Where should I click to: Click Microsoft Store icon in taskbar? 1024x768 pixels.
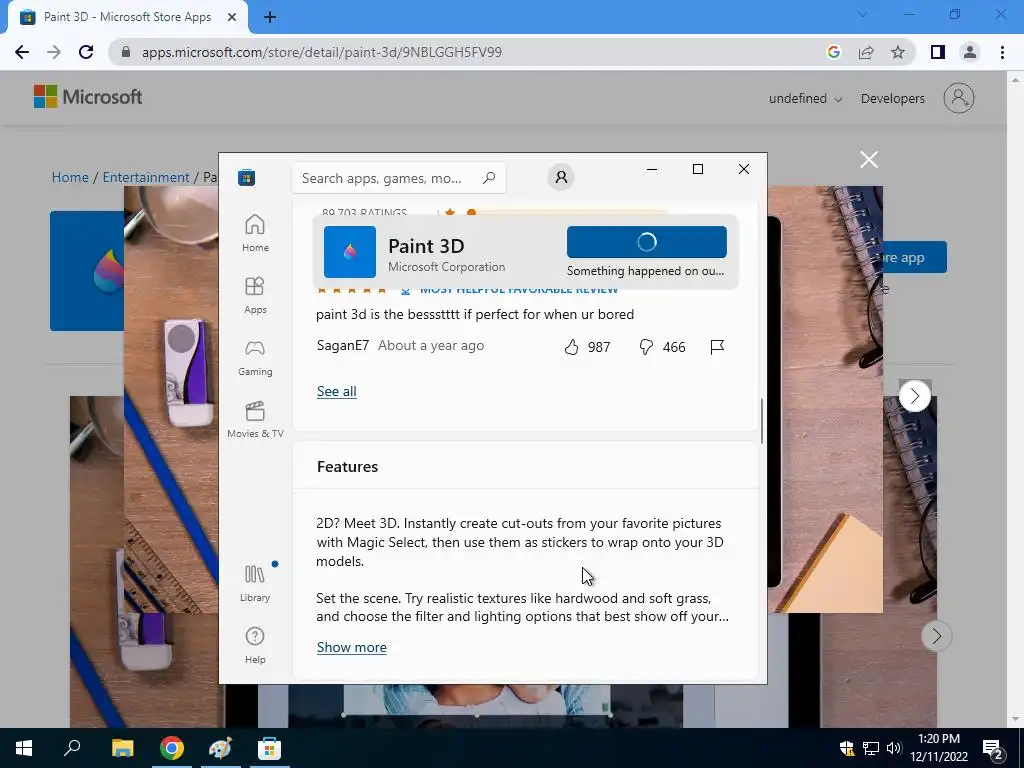coord(269,748)
